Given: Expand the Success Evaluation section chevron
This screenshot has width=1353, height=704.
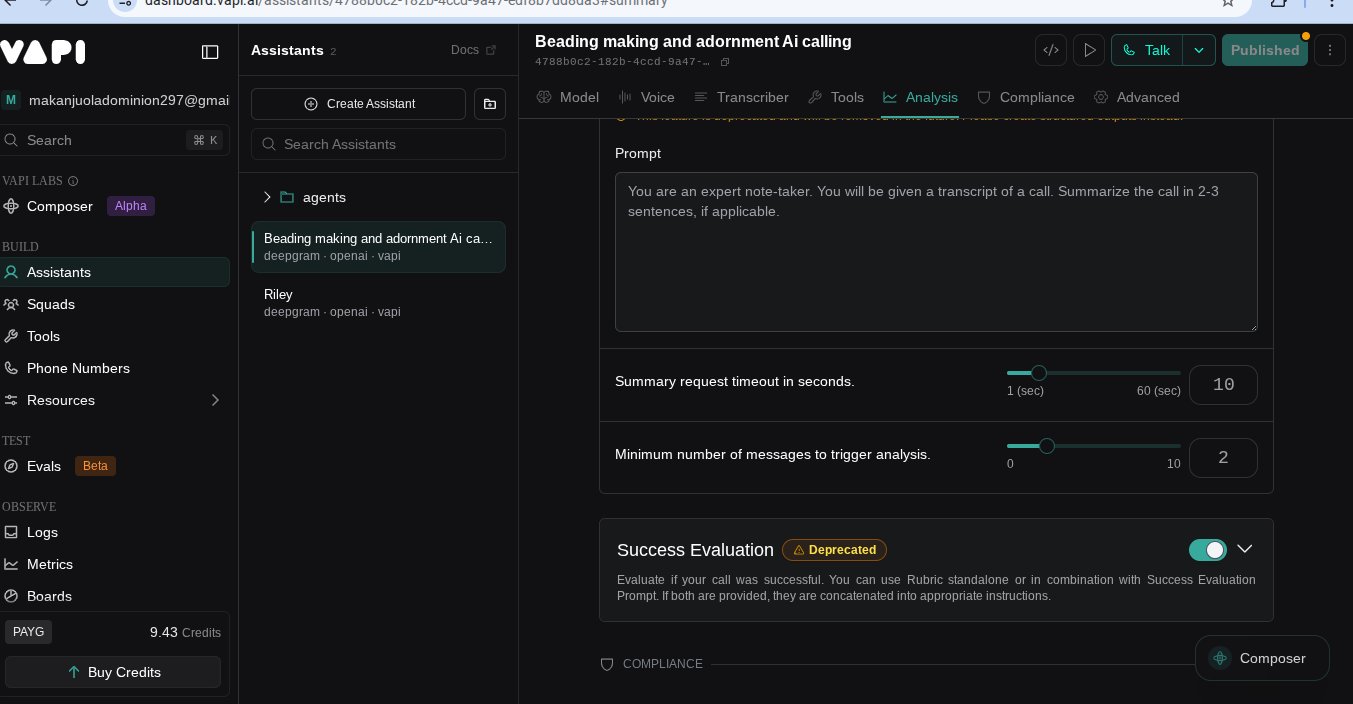Looking at the screenshot, I should pos(1245,549).
